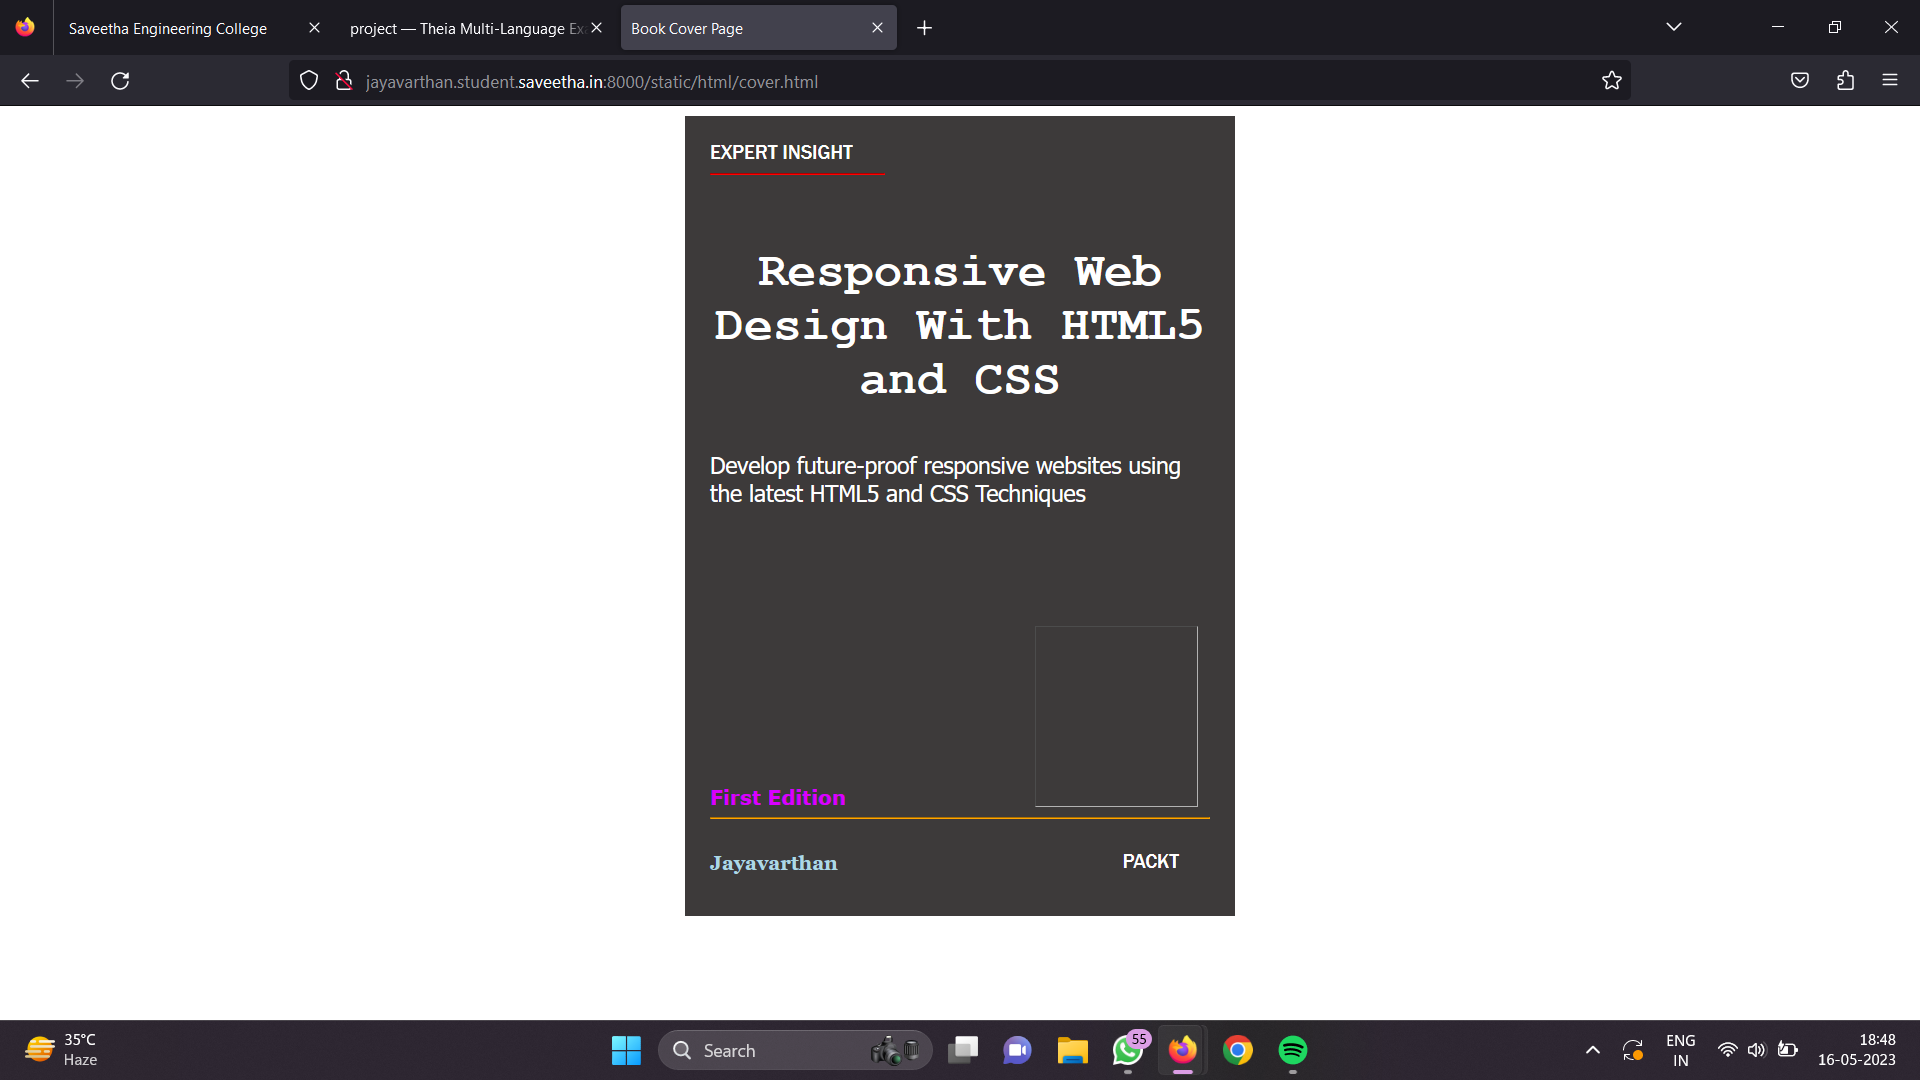Expand hidden system tray icons
Image resolution: width=1920 pixels, height=1080 pixels.
point(1593,1050)
